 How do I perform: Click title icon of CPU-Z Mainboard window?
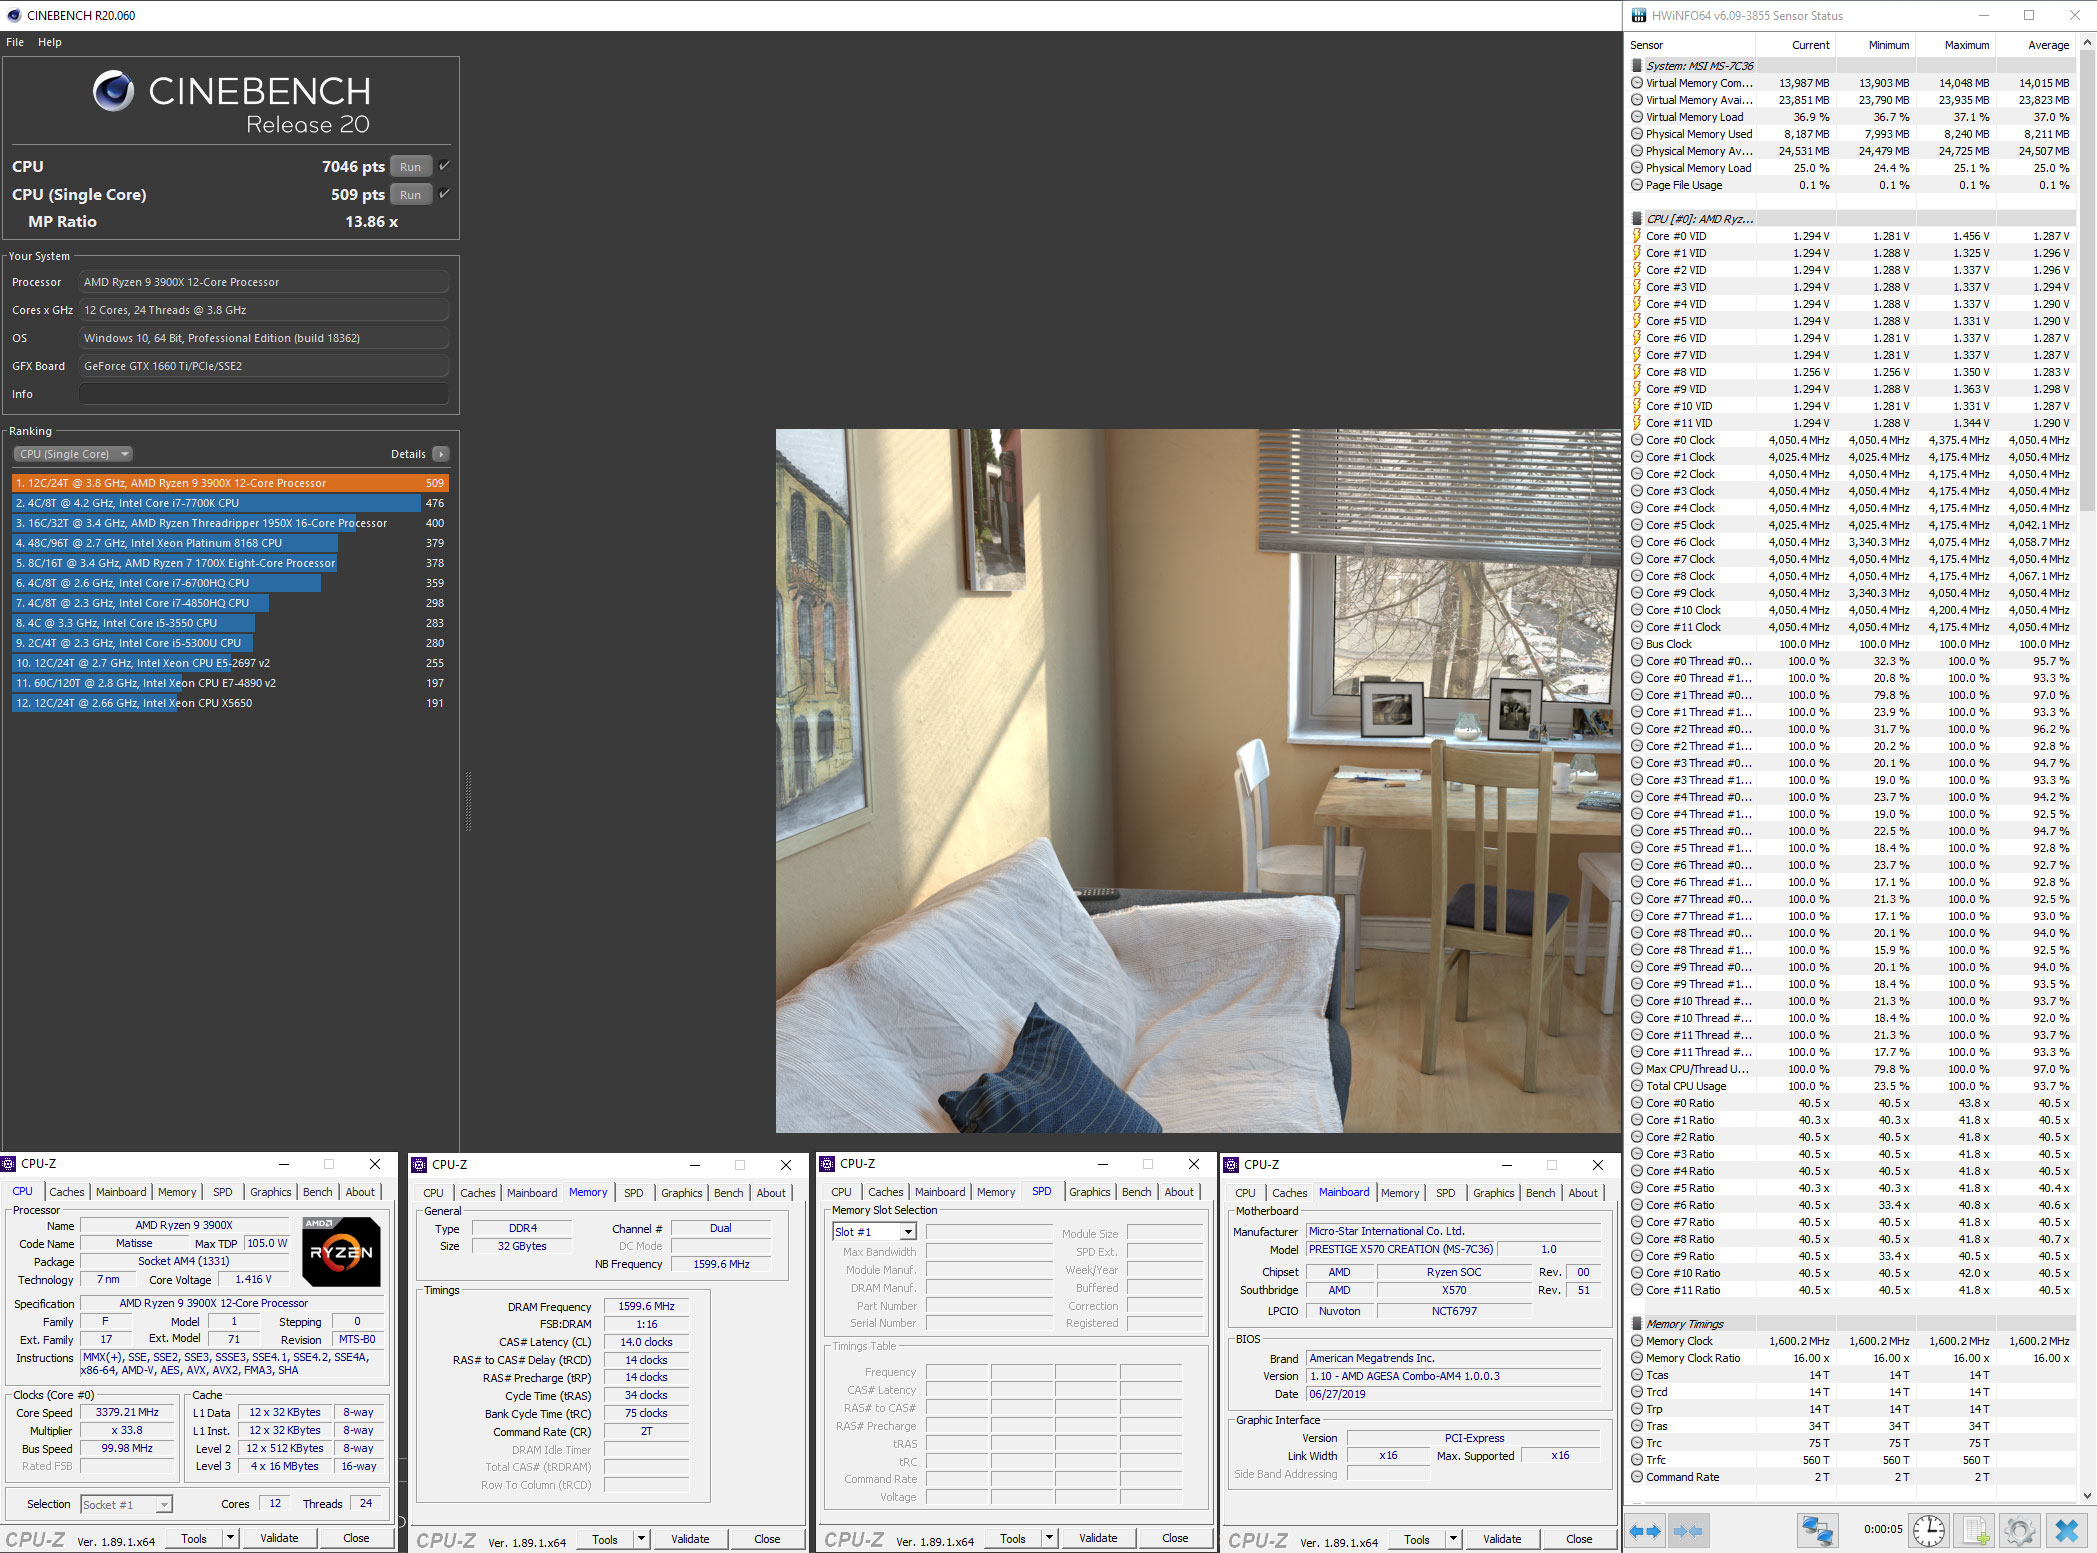[1231, 1164]
